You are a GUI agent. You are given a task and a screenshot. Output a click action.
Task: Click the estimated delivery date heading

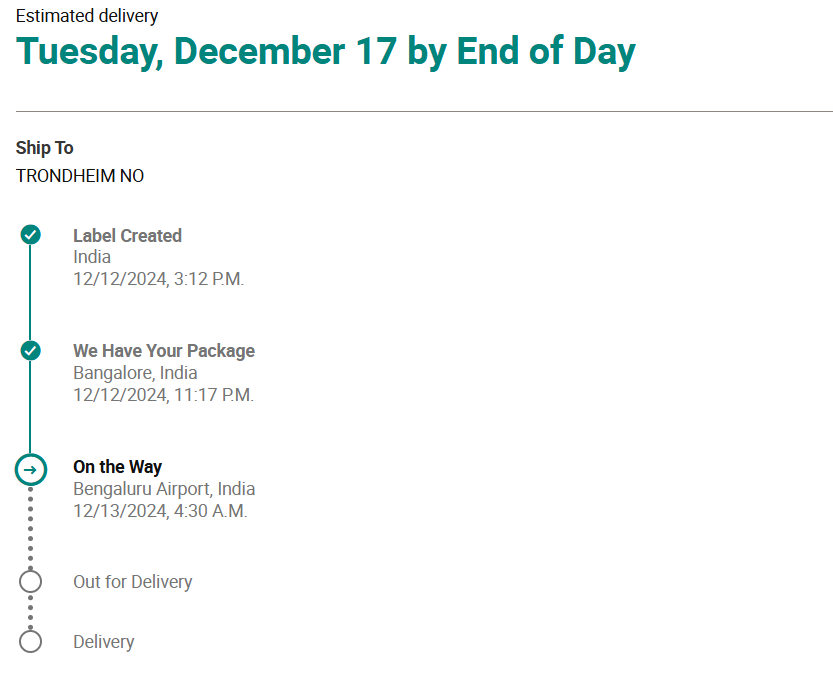[326, 51]
